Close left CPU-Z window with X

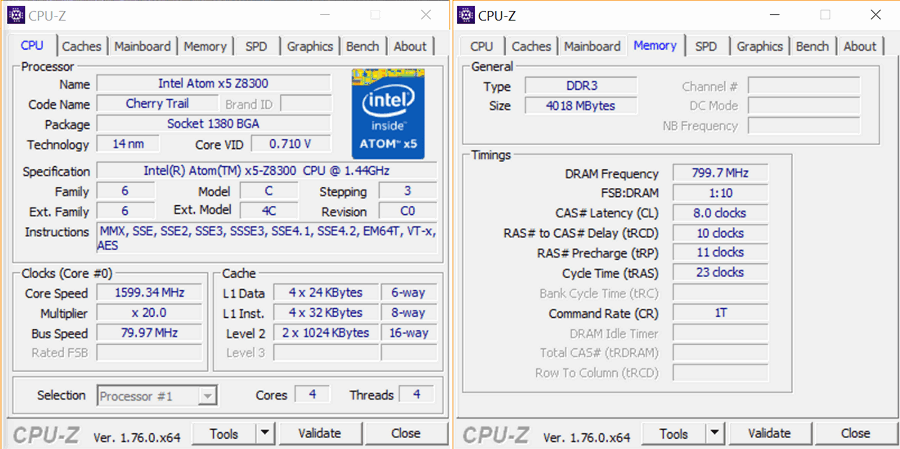[x=426, y=16]
